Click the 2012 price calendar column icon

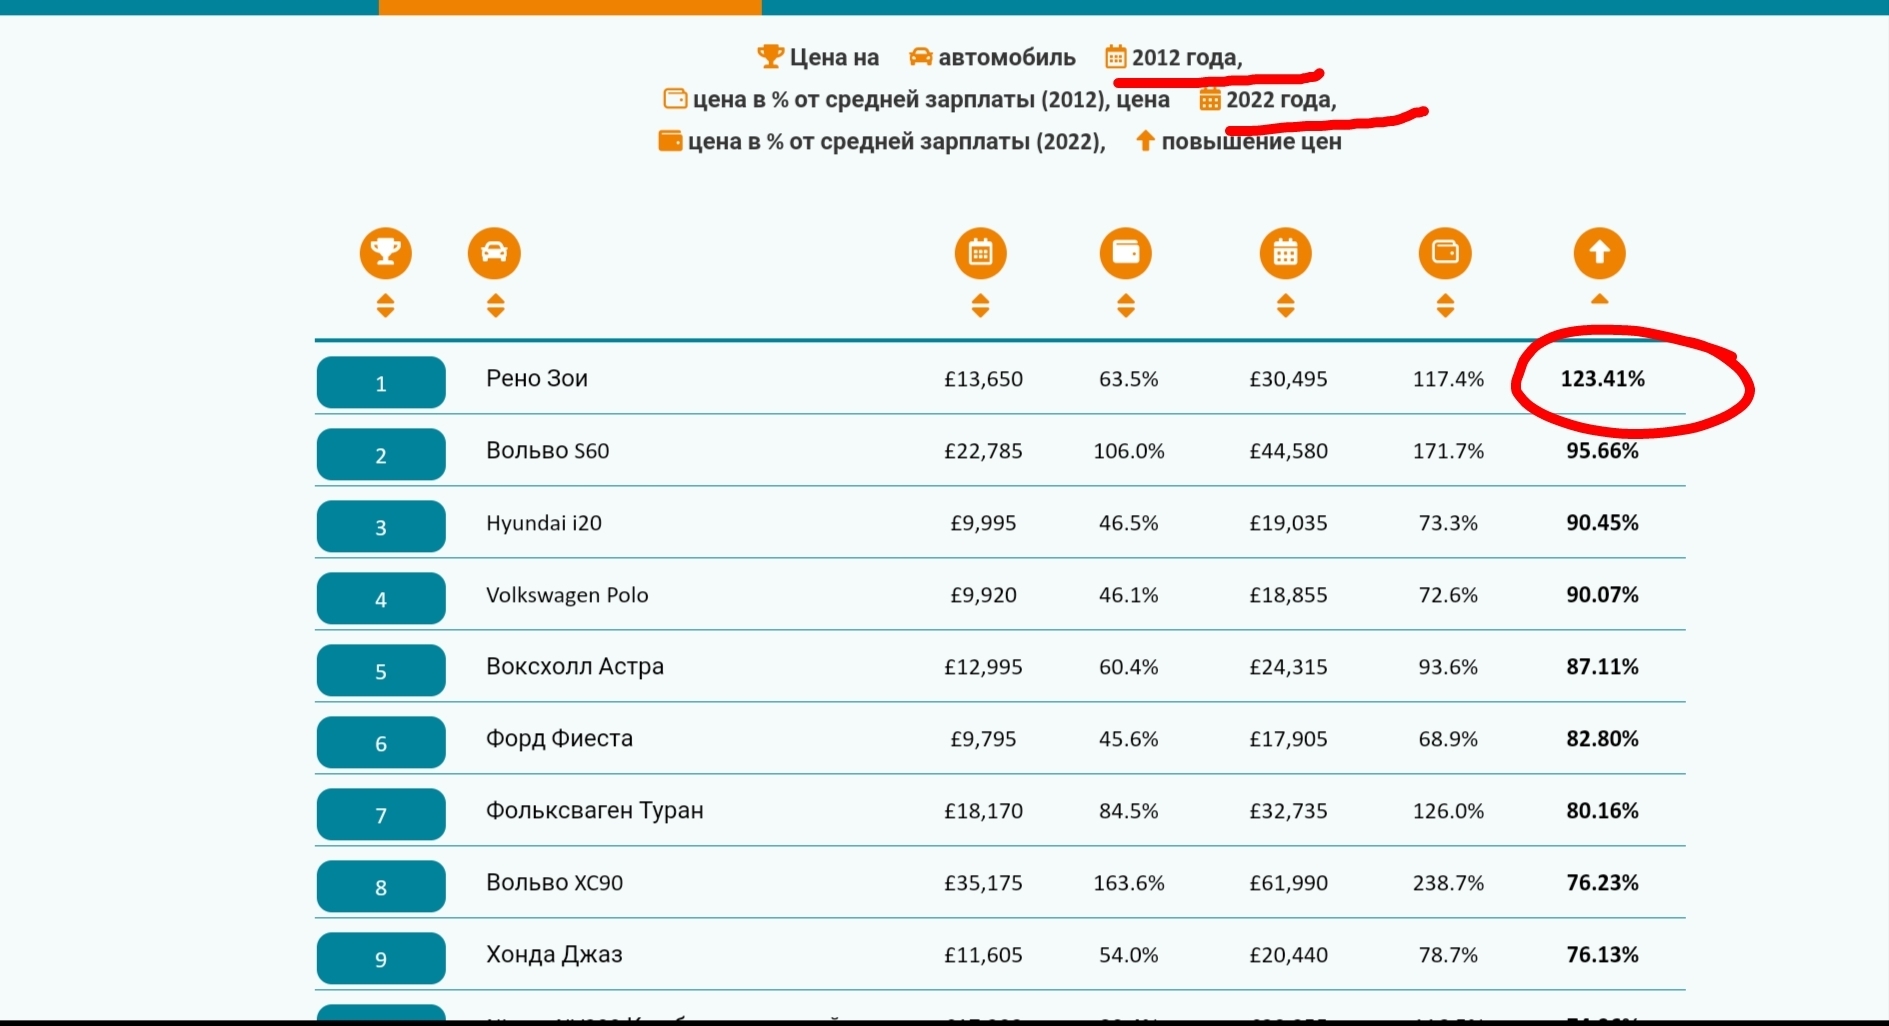(980, 253)
